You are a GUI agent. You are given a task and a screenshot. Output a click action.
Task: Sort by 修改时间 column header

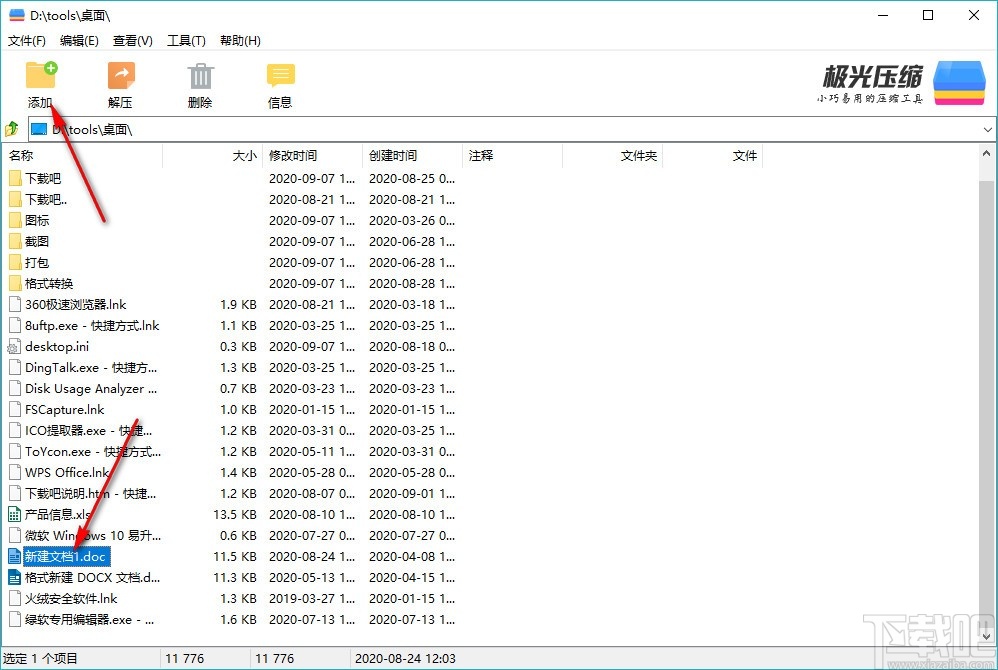tap(312, 155)
